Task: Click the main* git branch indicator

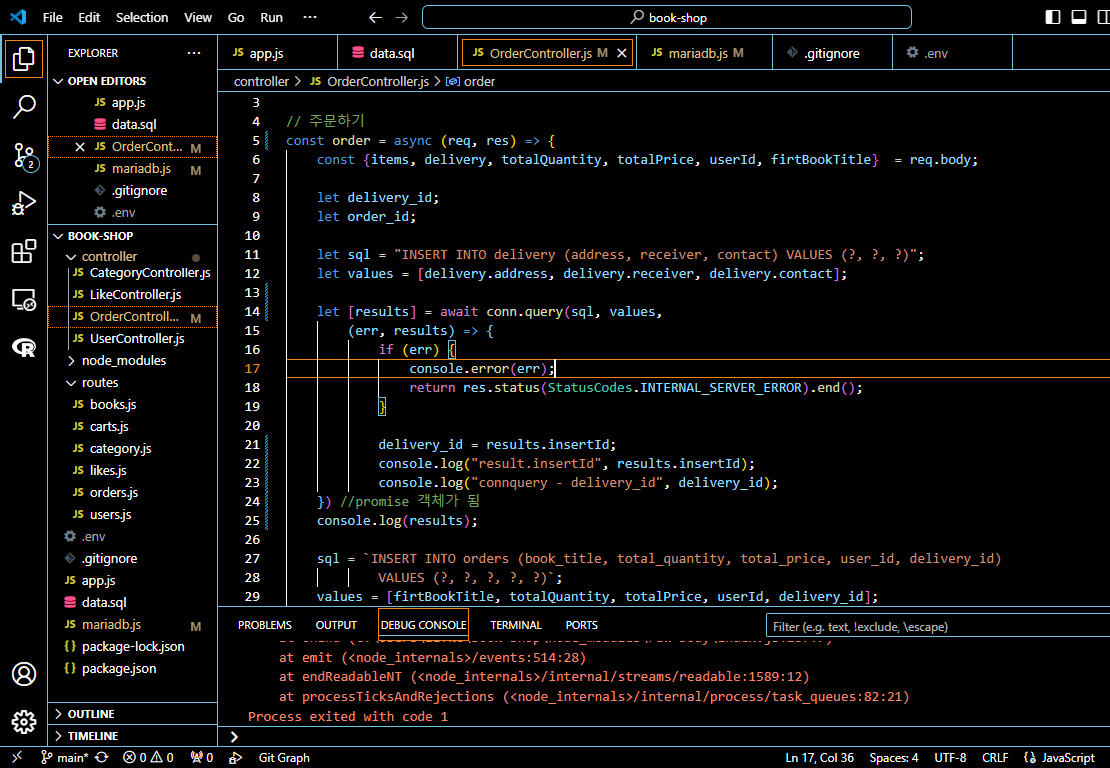Action: [x=64, y=757]
